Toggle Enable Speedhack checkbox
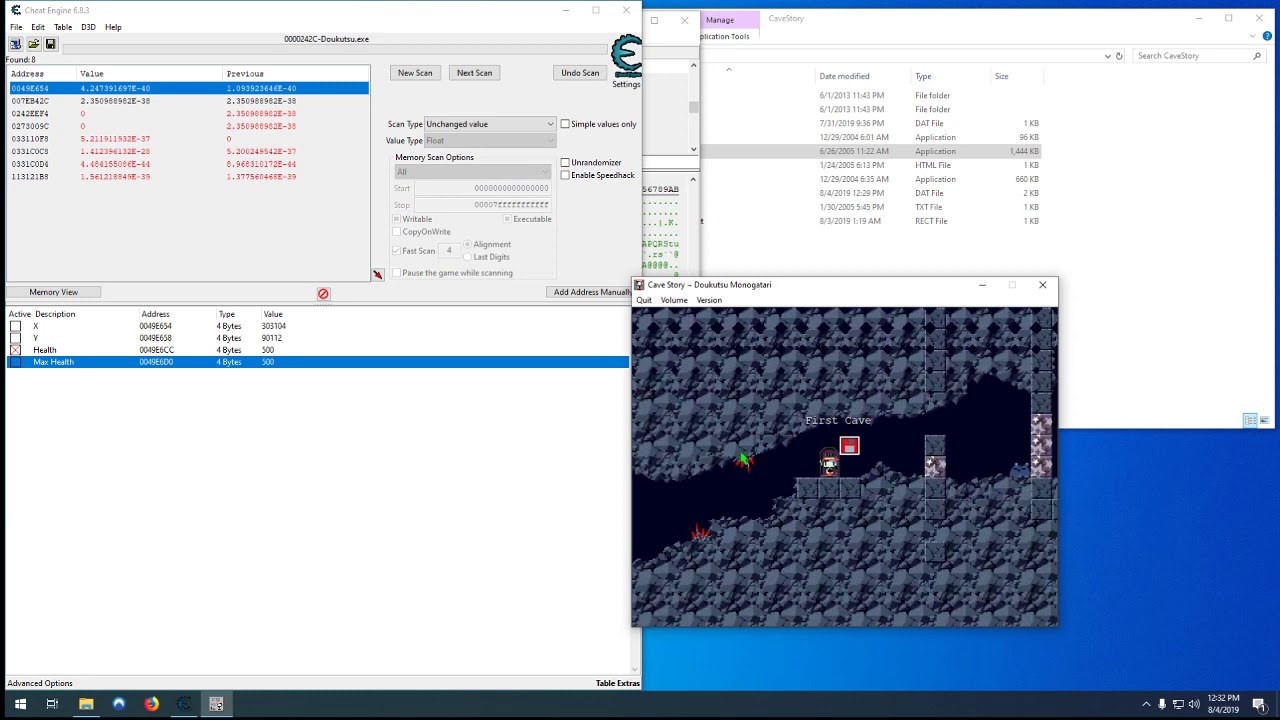 (565, 175)
